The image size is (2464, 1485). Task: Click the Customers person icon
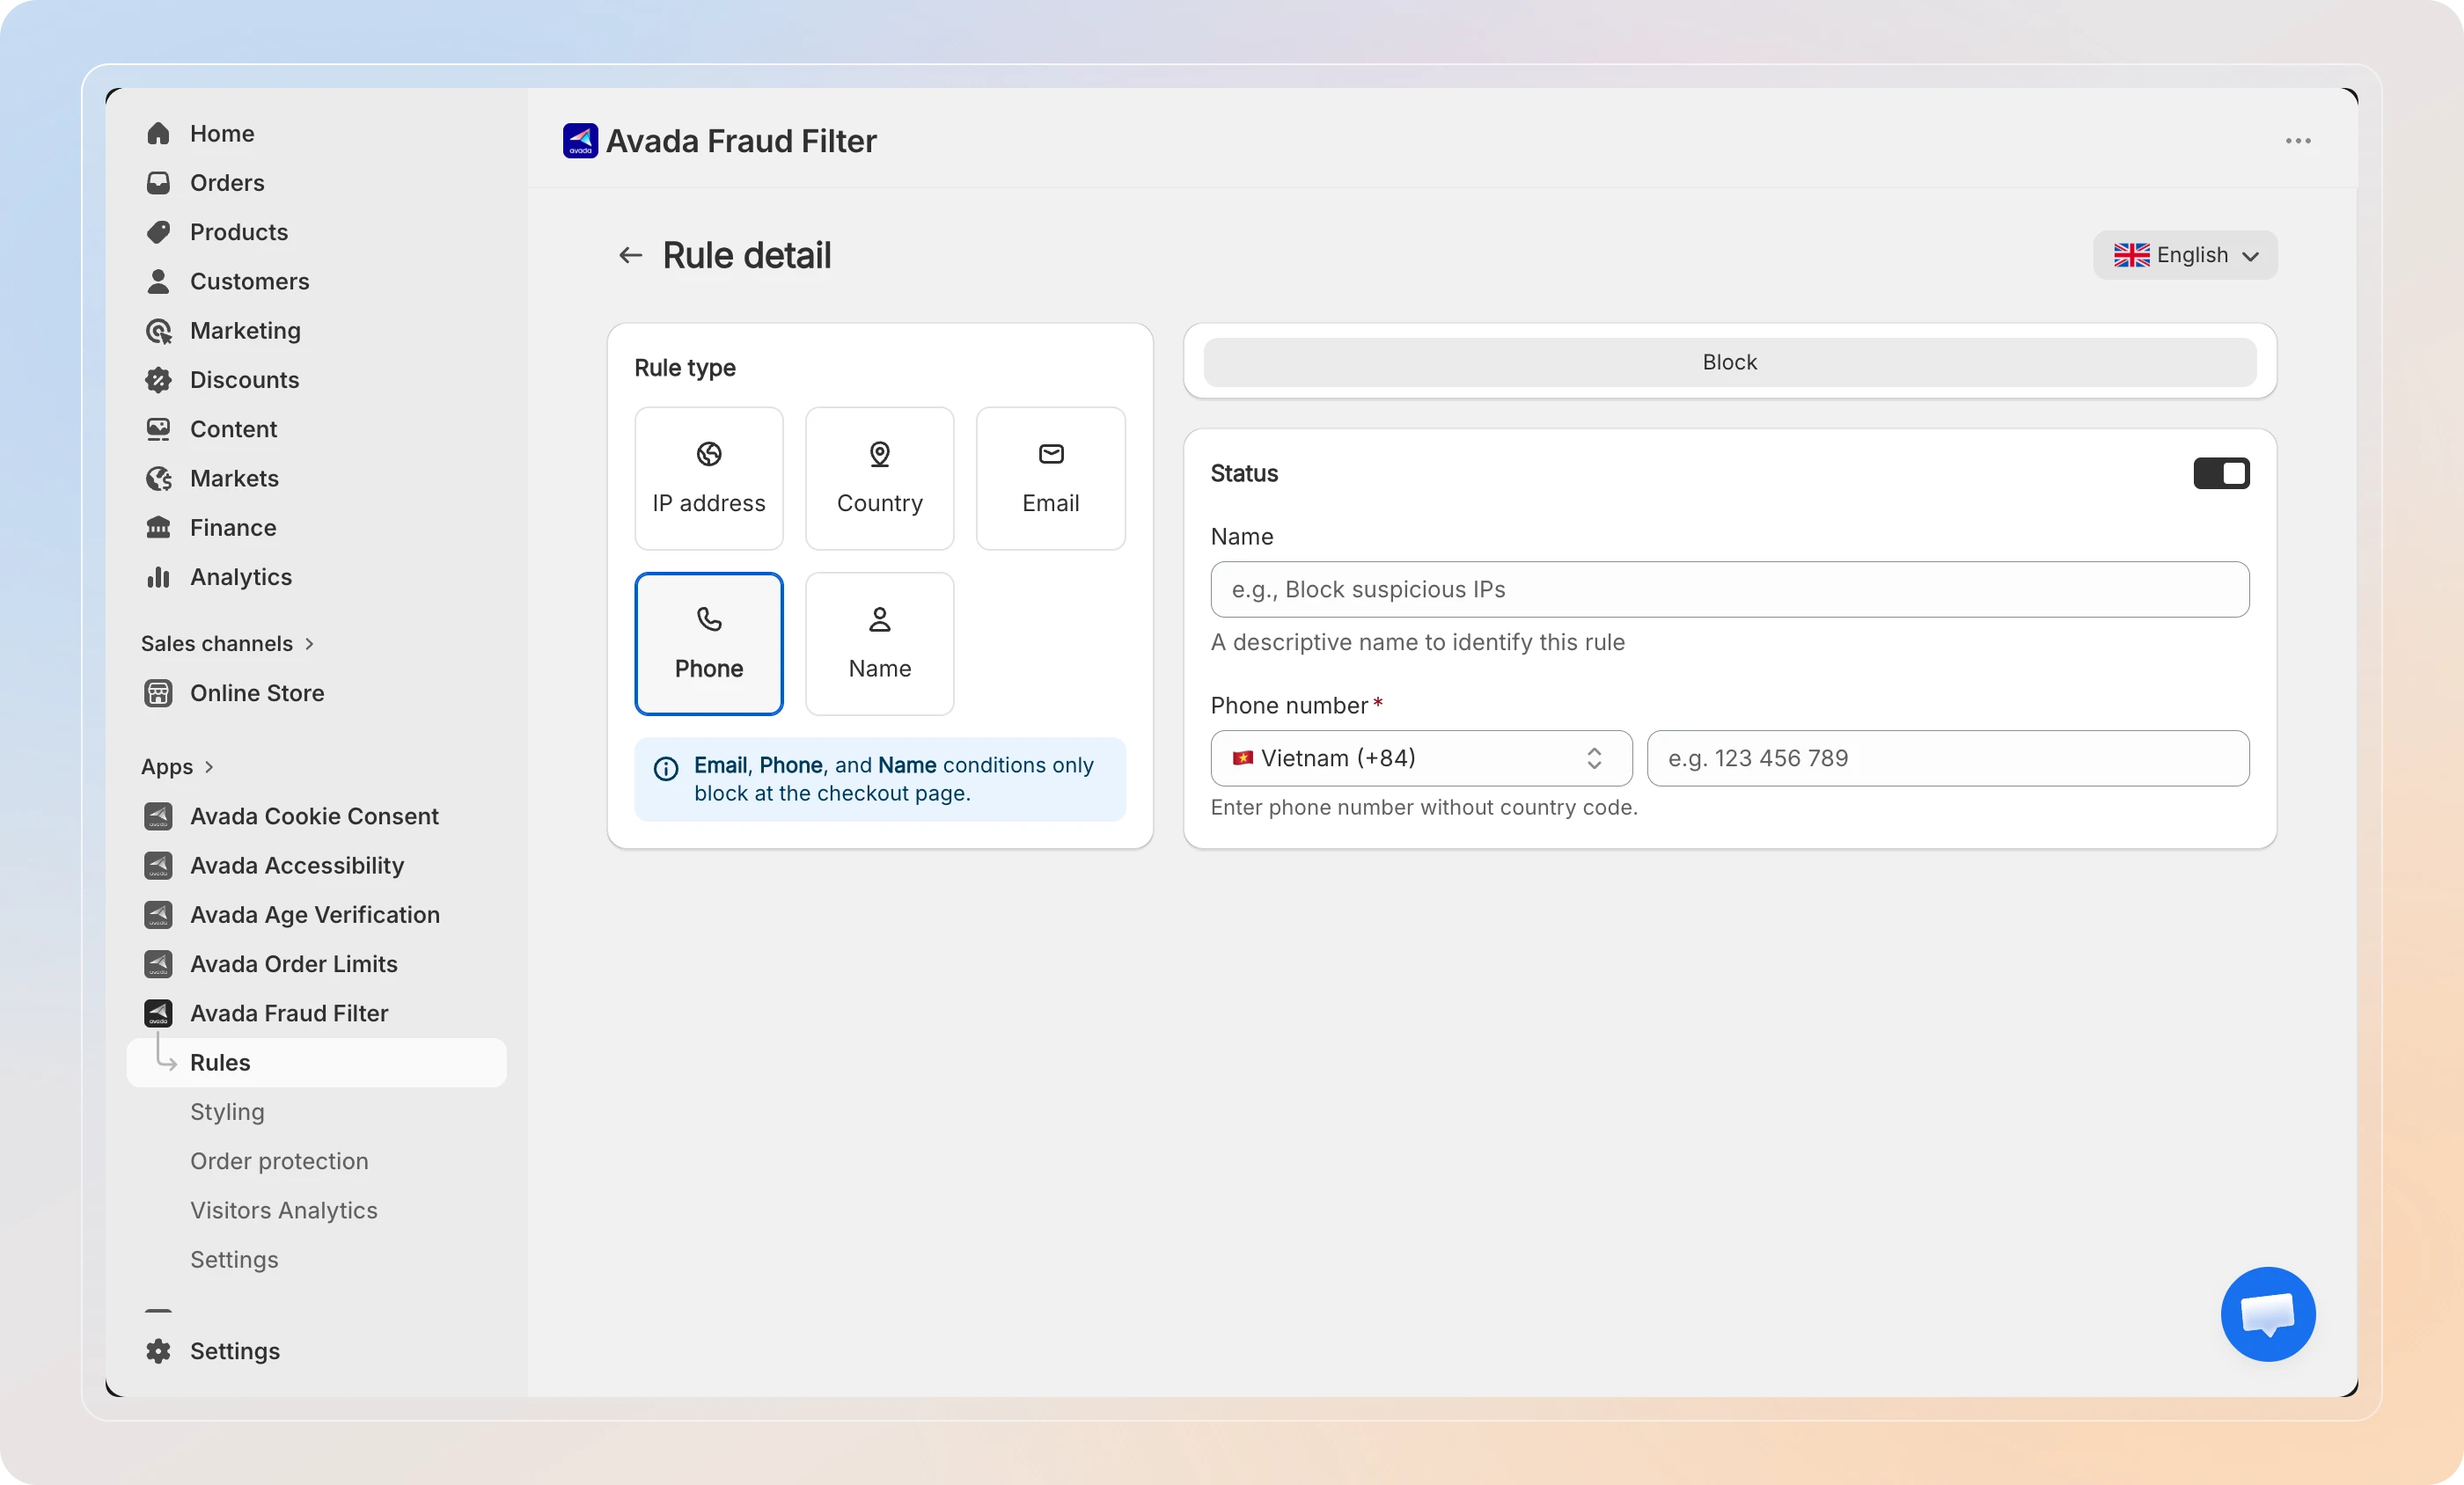pyautogui.click(x=158, y=281)
